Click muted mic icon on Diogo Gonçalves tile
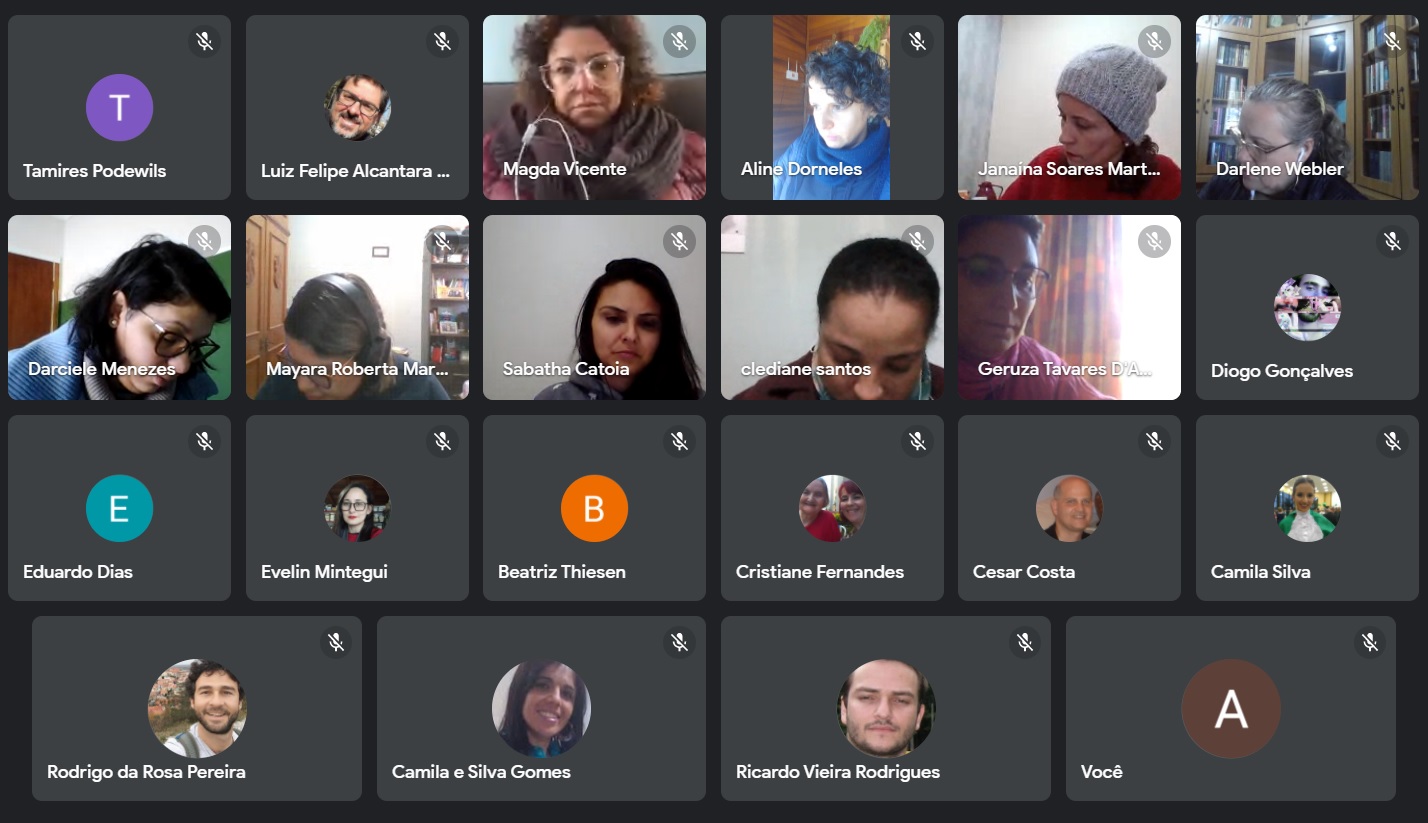 1392,241
